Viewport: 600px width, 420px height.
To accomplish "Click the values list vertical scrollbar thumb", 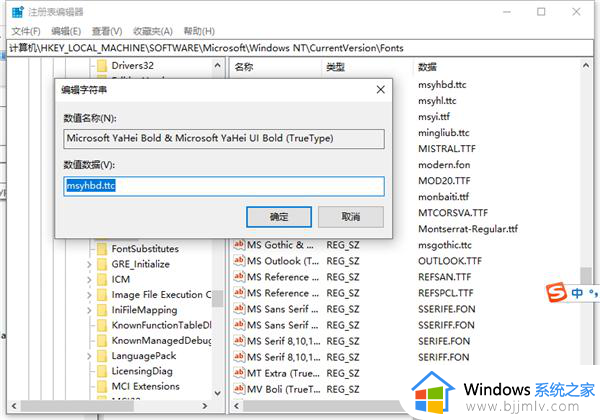I will pos(586,276).
